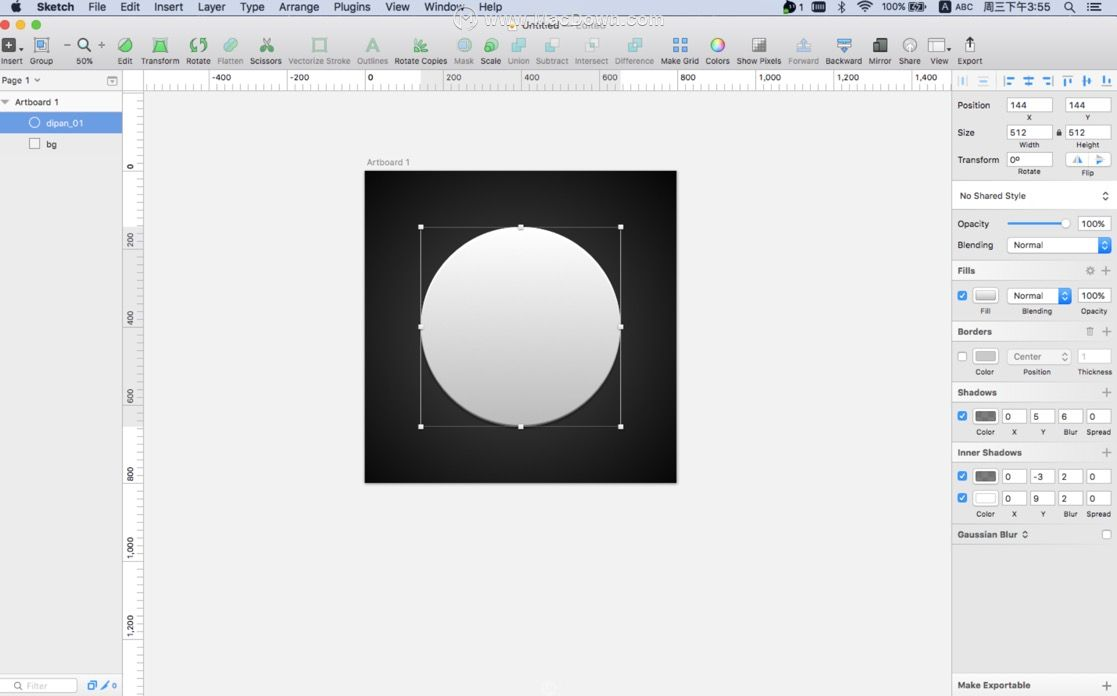Screen dimensions: 1117x696
Task: Click the Intersect boolean icon
Action: coord(591,46)
